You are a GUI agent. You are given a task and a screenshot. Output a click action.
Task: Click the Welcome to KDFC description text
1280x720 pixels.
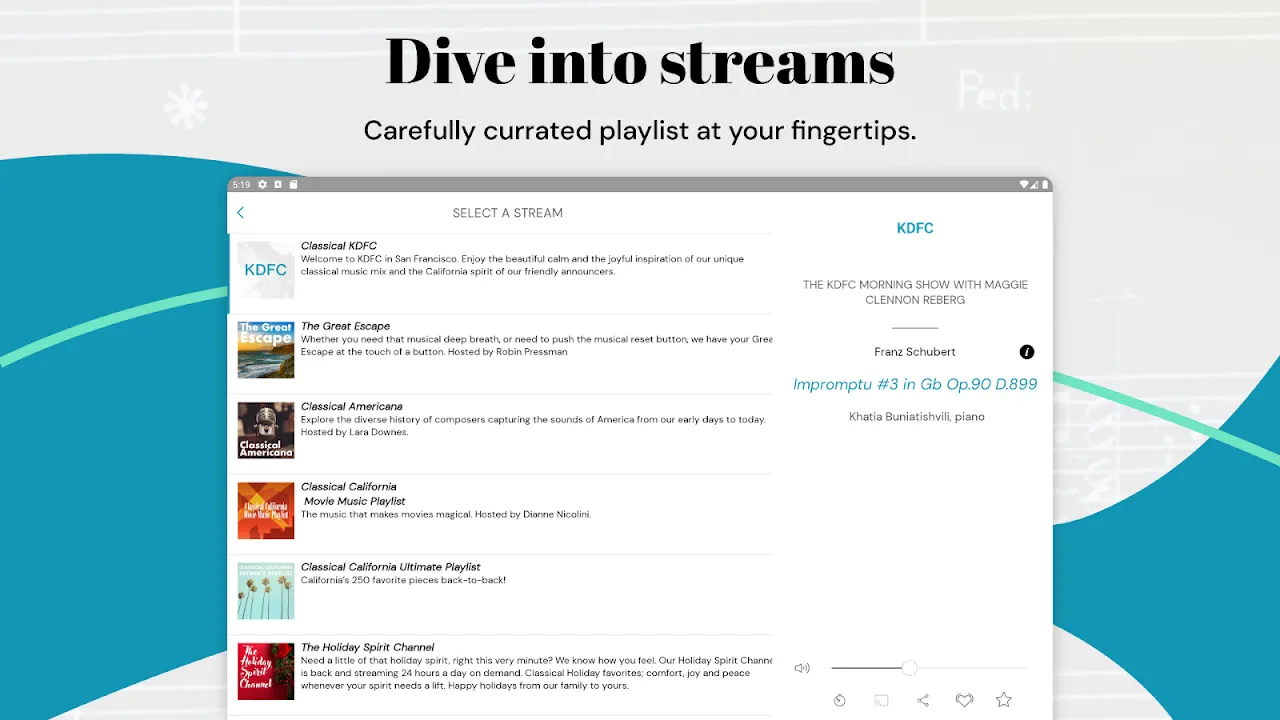523,265
